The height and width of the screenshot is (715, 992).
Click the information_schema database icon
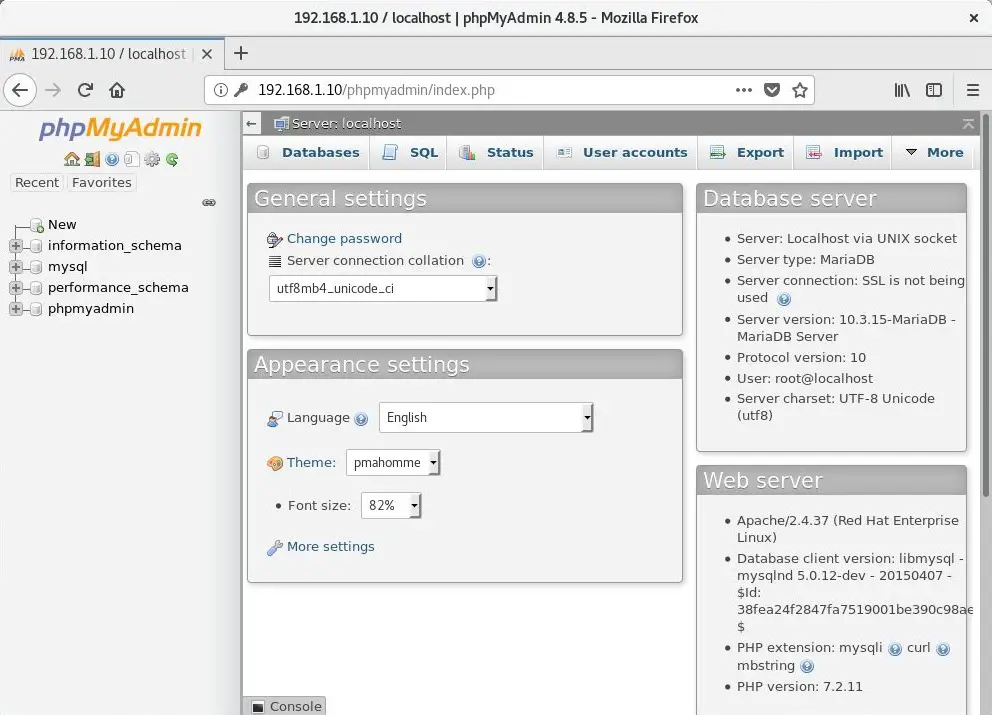click(36, 246)
